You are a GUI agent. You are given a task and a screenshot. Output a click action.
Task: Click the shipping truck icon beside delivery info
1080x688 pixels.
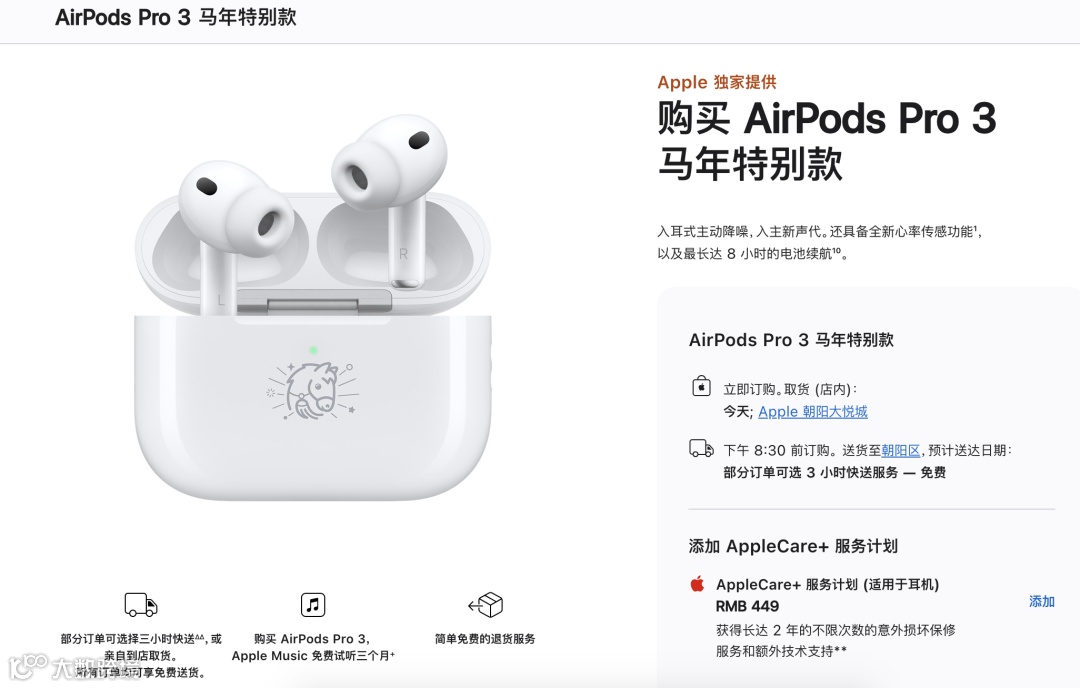[x=701, y=448]
